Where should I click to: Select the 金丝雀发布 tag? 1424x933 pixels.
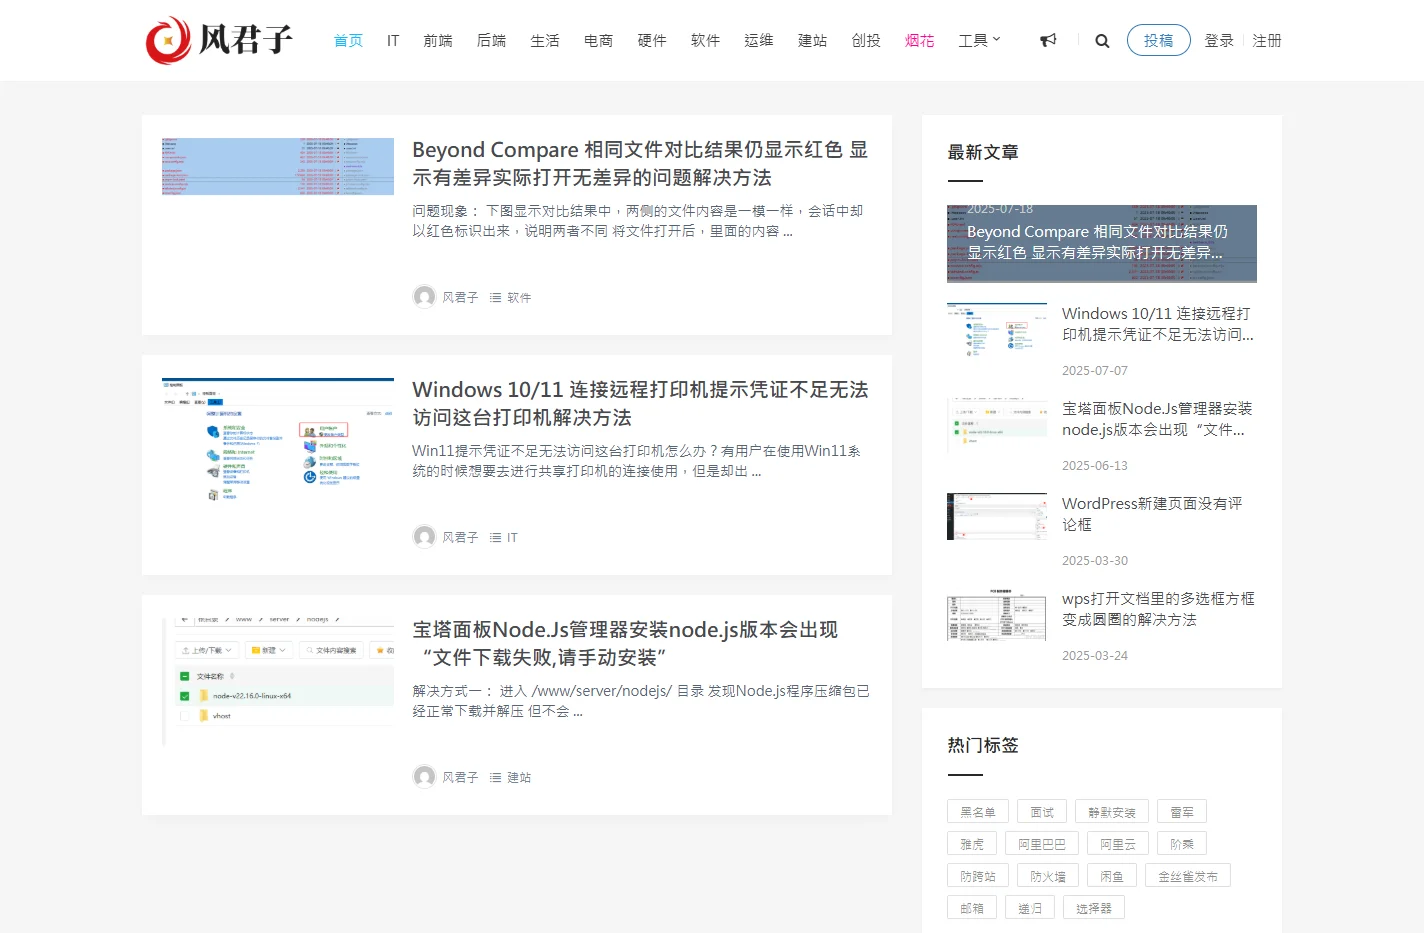coord(1188,875)
